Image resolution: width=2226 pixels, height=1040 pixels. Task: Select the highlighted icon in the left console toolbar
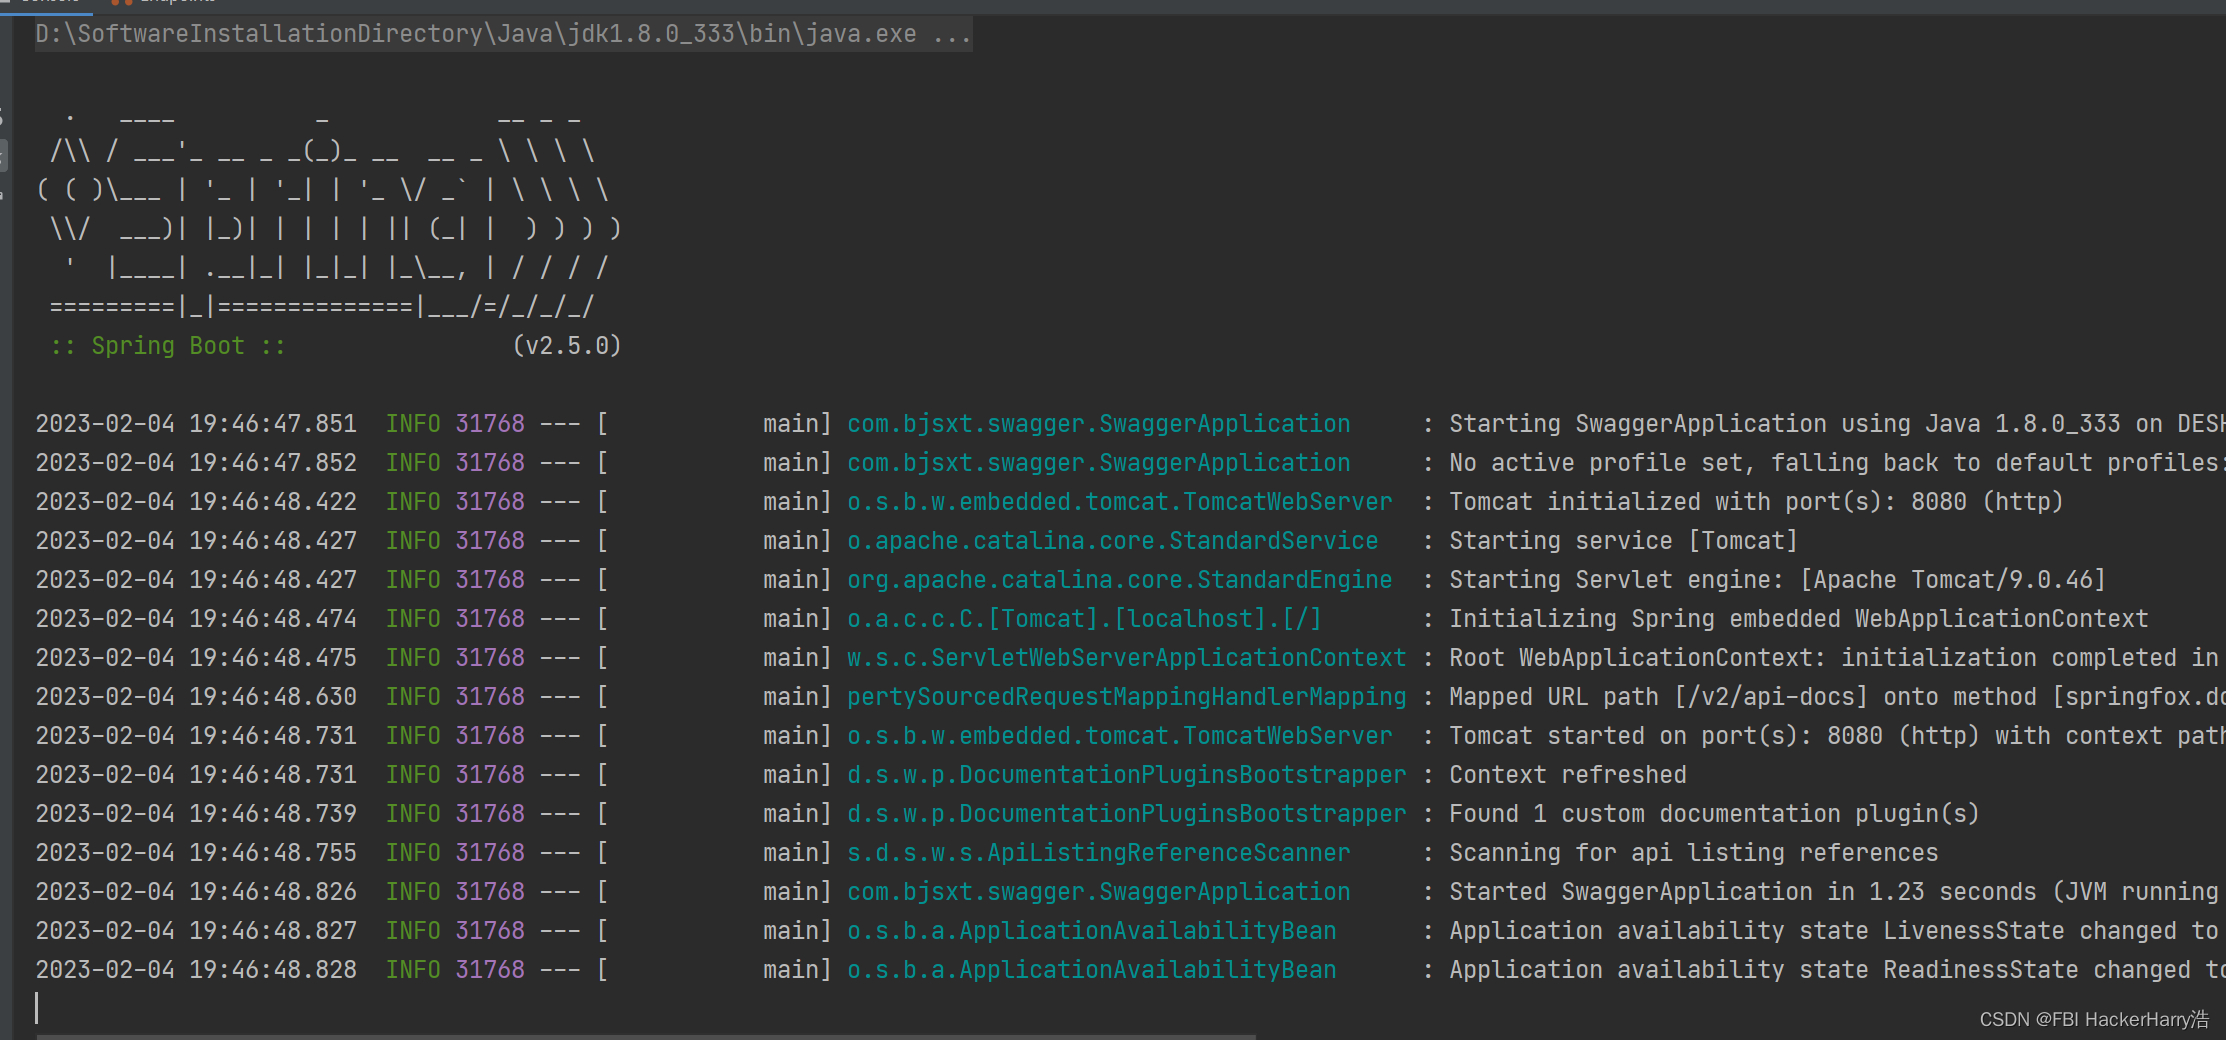pyautogui.click(x=4, y=155)
